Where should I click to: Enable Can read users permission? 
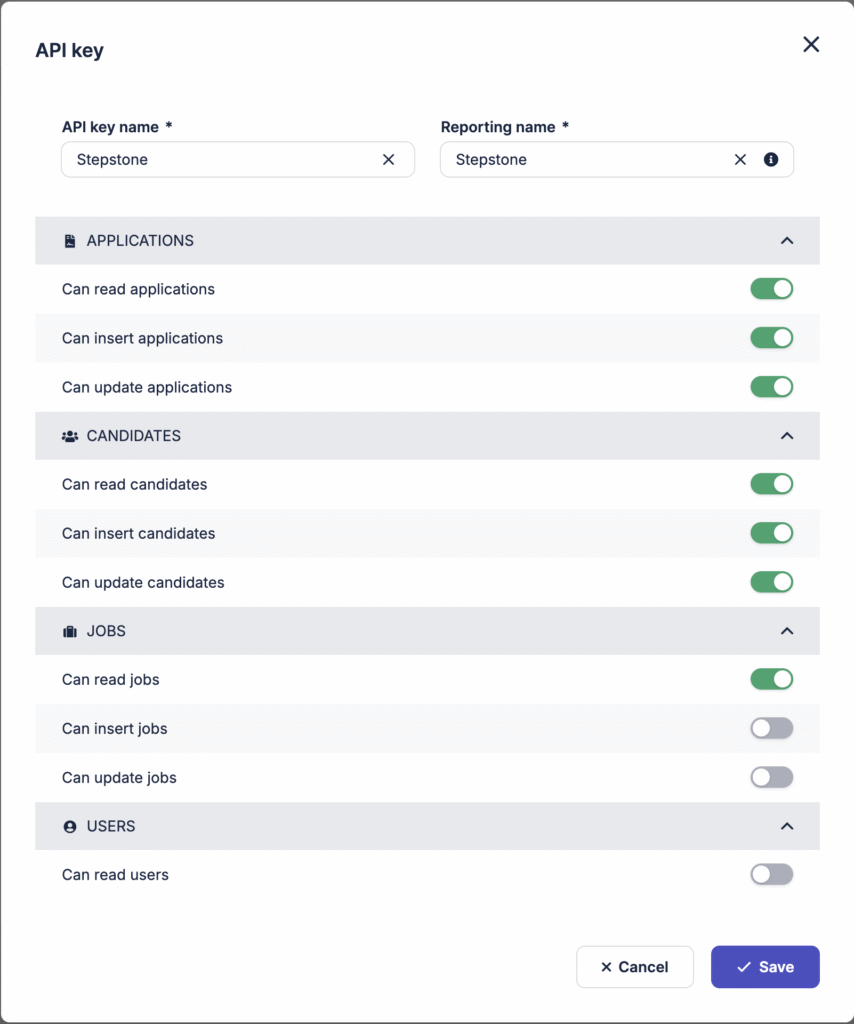pyautogui.click(x=771, y=875)
